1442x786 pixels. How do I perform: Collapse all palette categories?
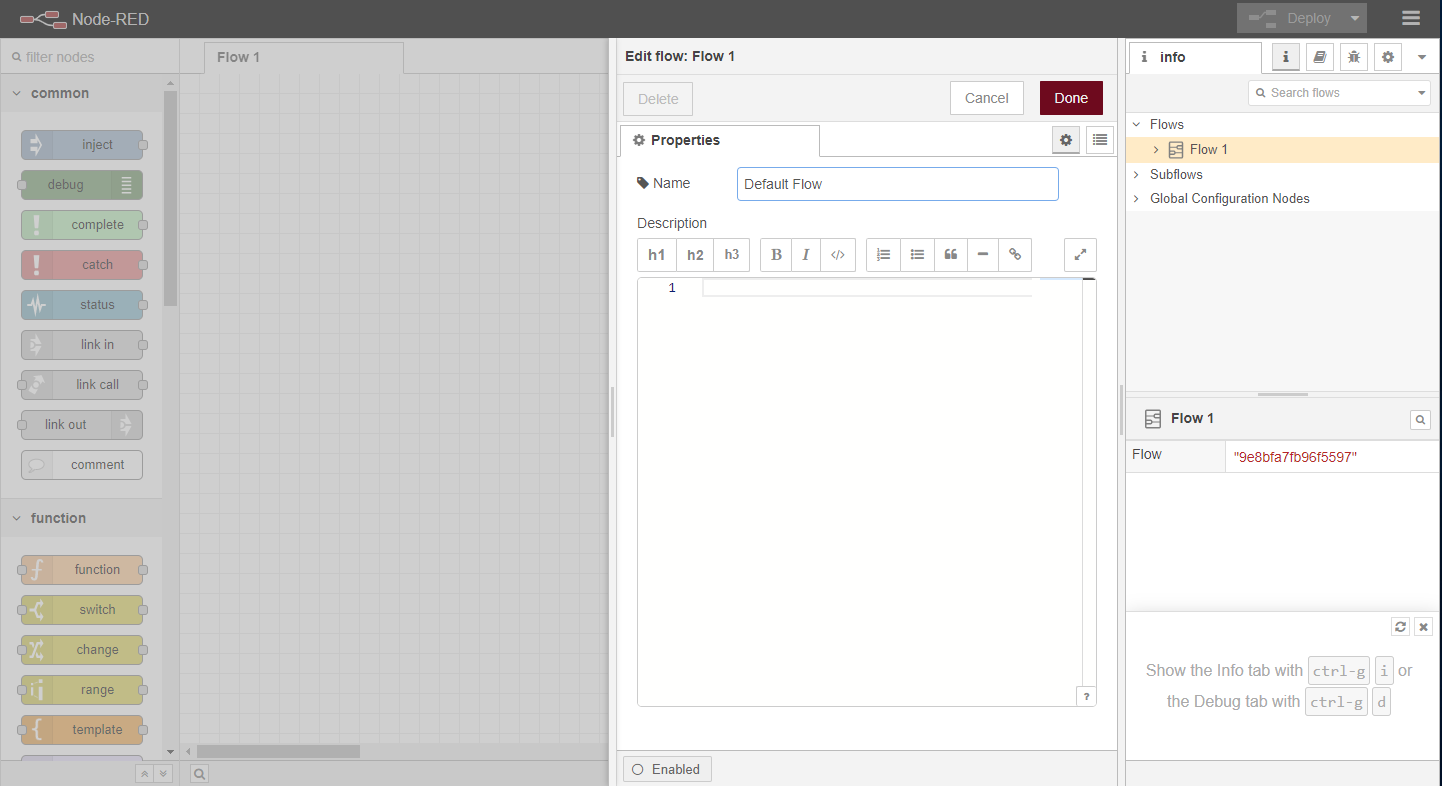[144, 773]
